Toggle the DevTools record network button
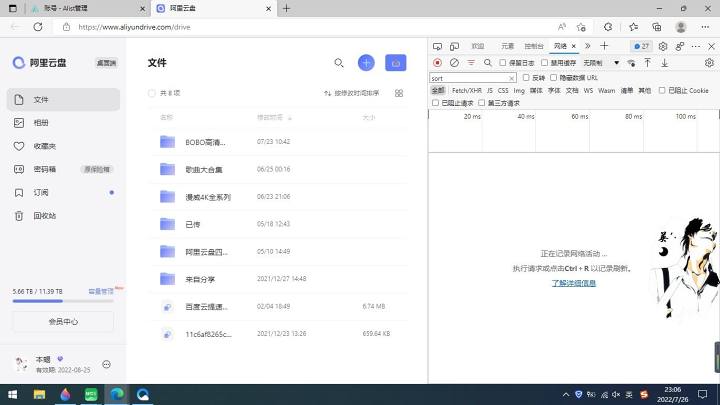Viewport: 720px width, 405px height. point(437,63)
